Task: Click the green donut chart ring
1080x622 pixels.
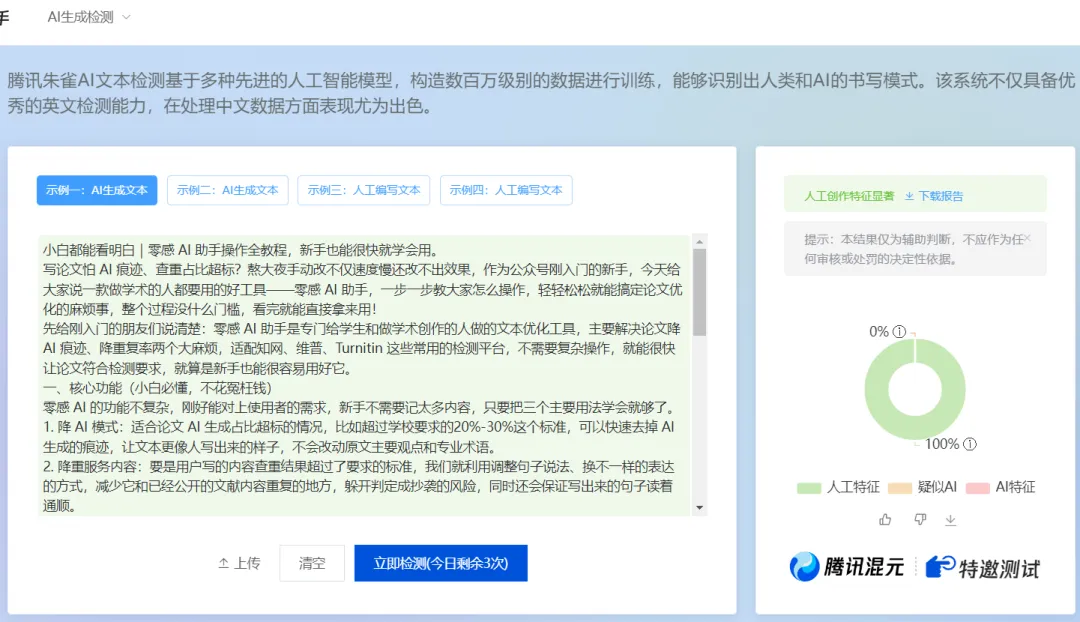Action: click(x=877, y=390)
